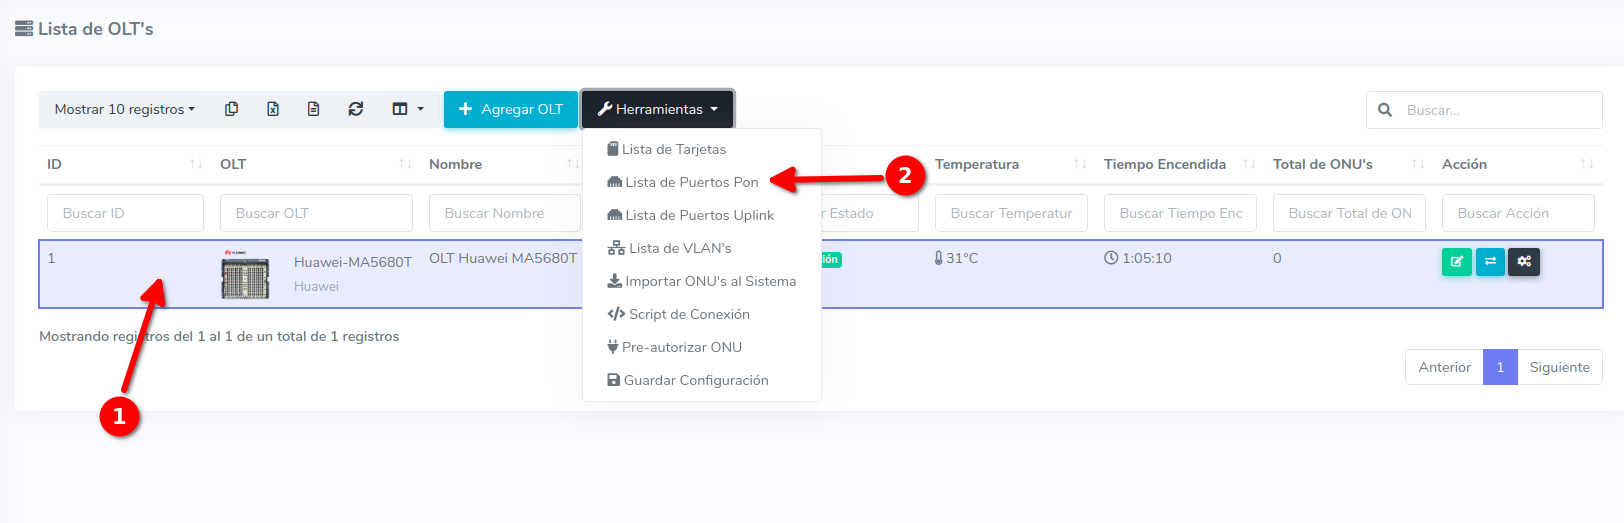
Task: Export table with the Excel icon
Action: coord(272,109)
